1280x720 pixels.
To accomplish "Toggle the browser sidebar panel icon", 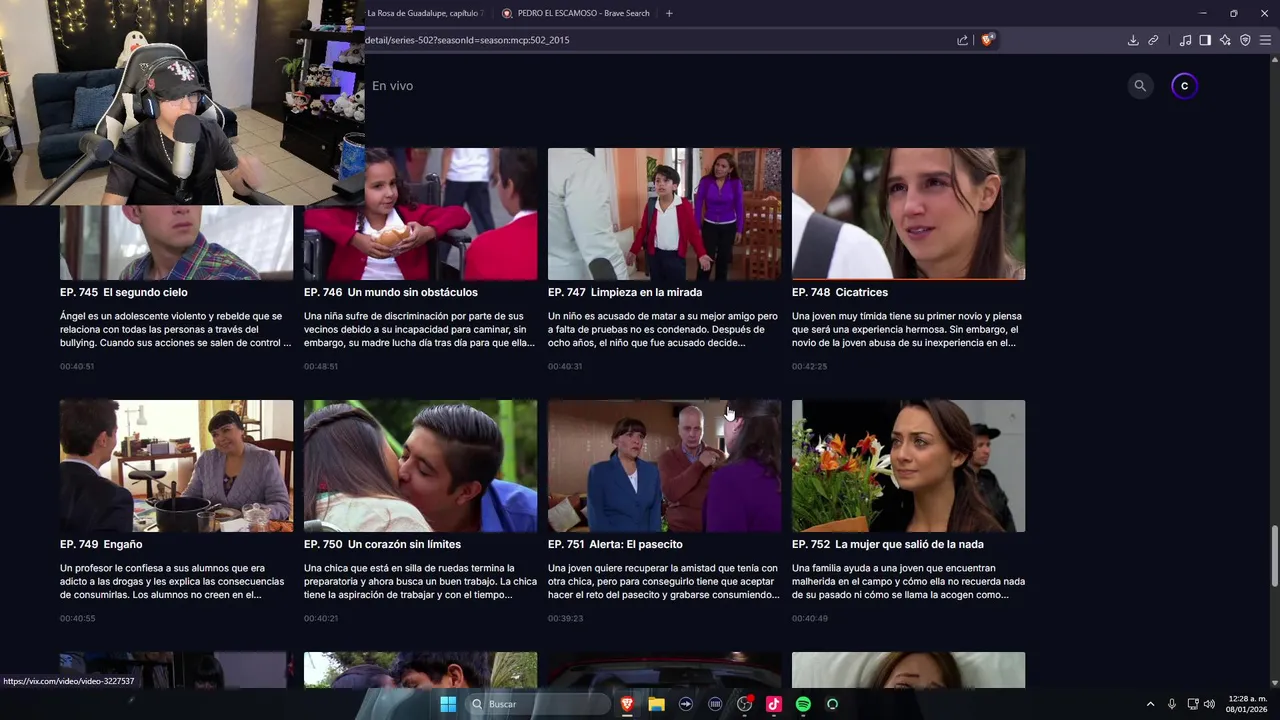I will (1205, 40).
